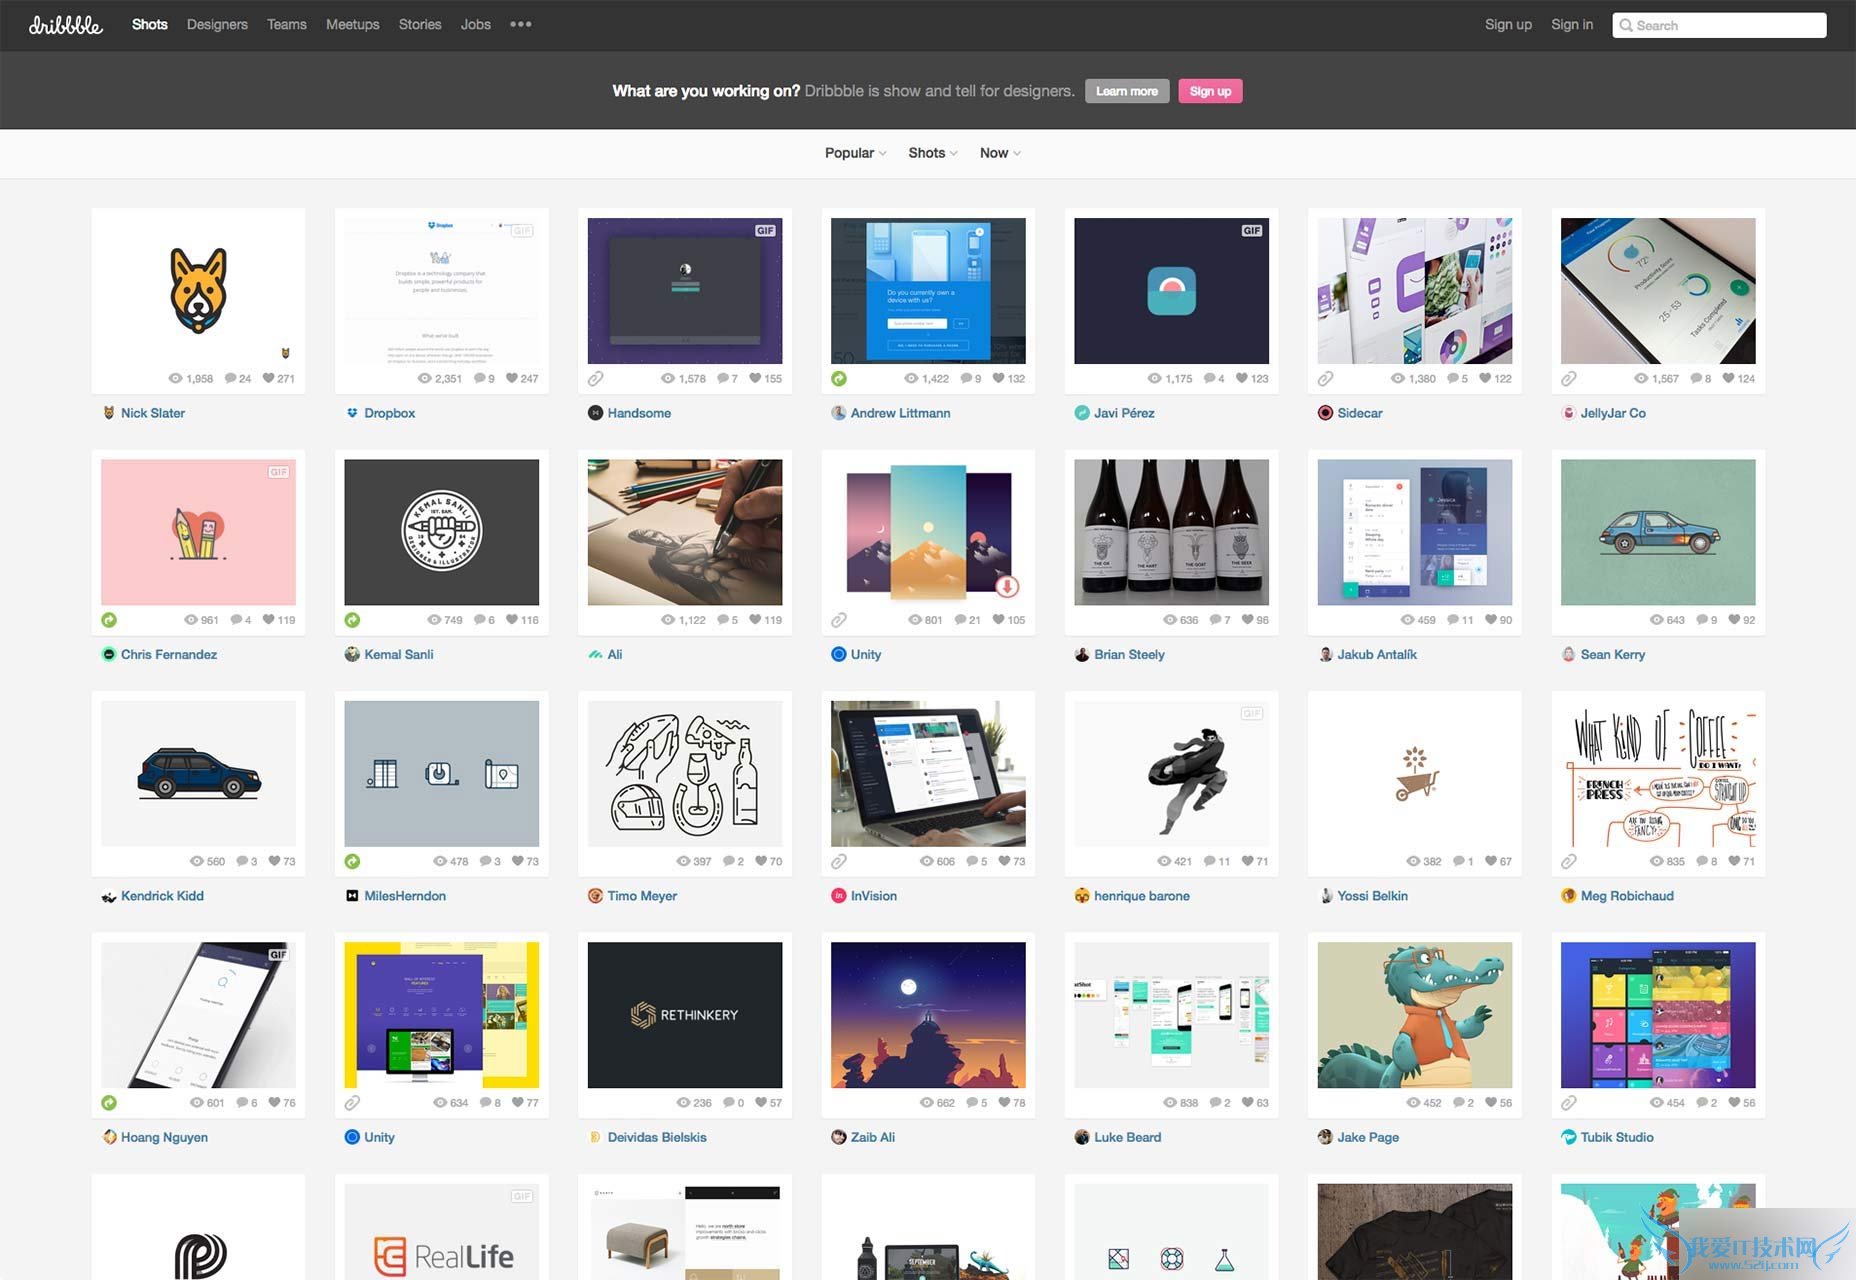
Task: Open the Jobs nav item
Action: (x=476, y=24)
